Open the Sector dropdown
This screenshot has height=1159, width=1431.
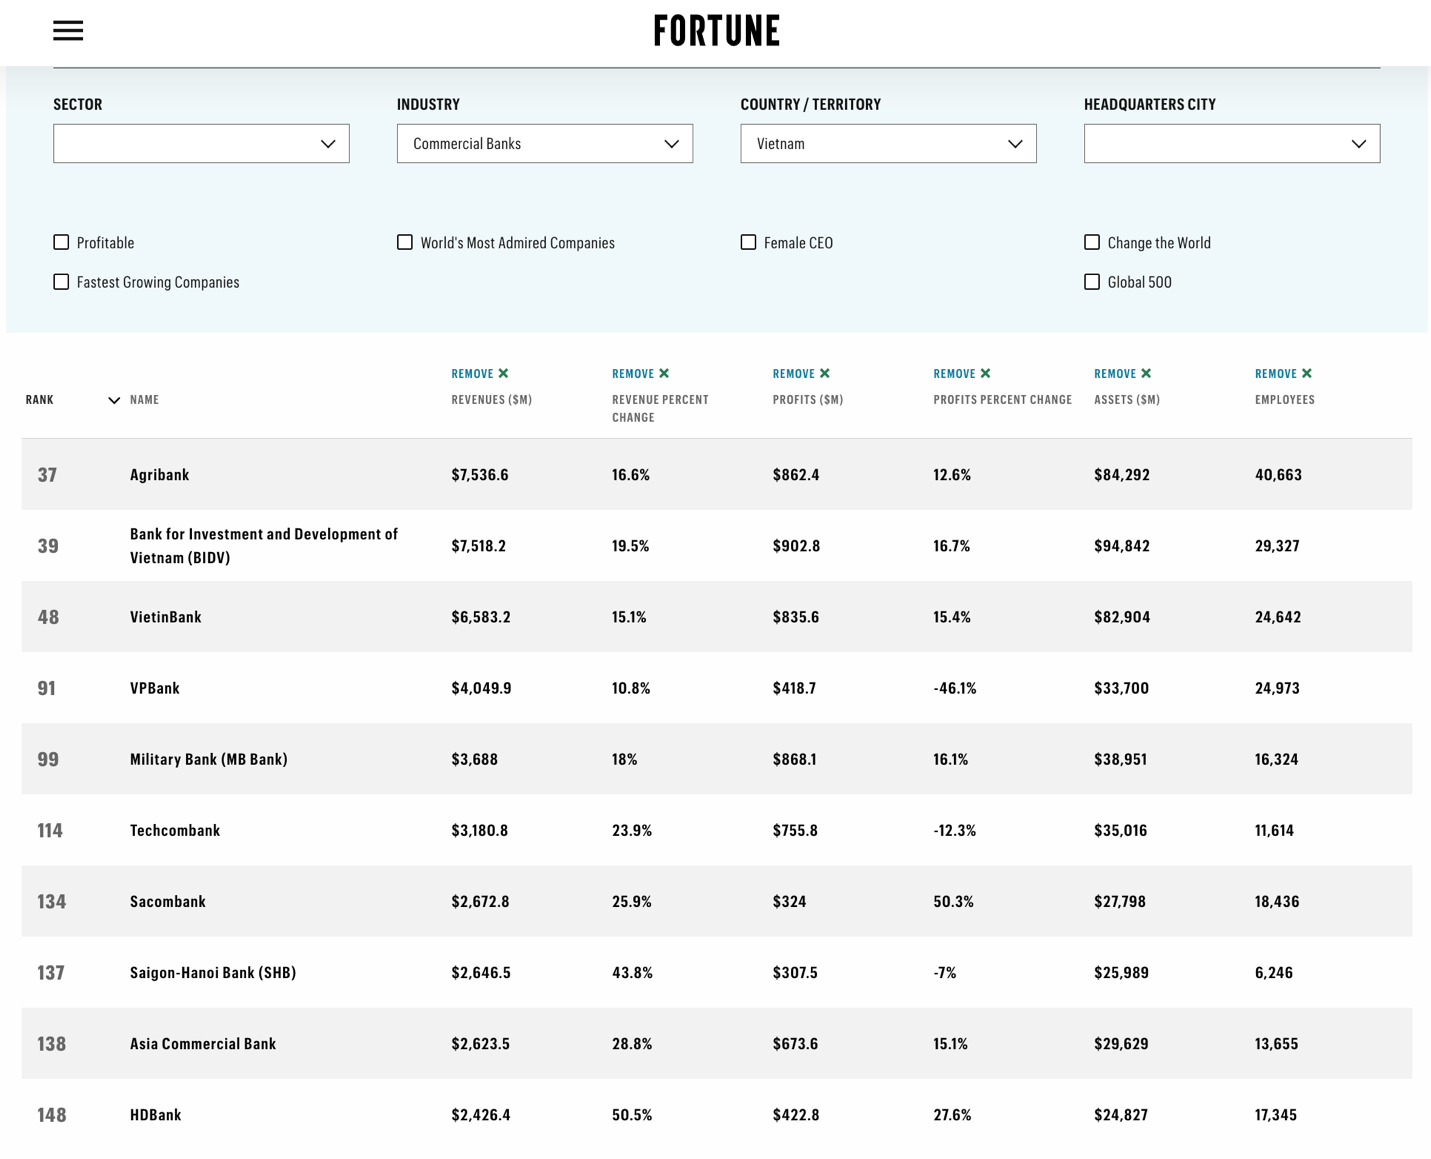[201, 144]
